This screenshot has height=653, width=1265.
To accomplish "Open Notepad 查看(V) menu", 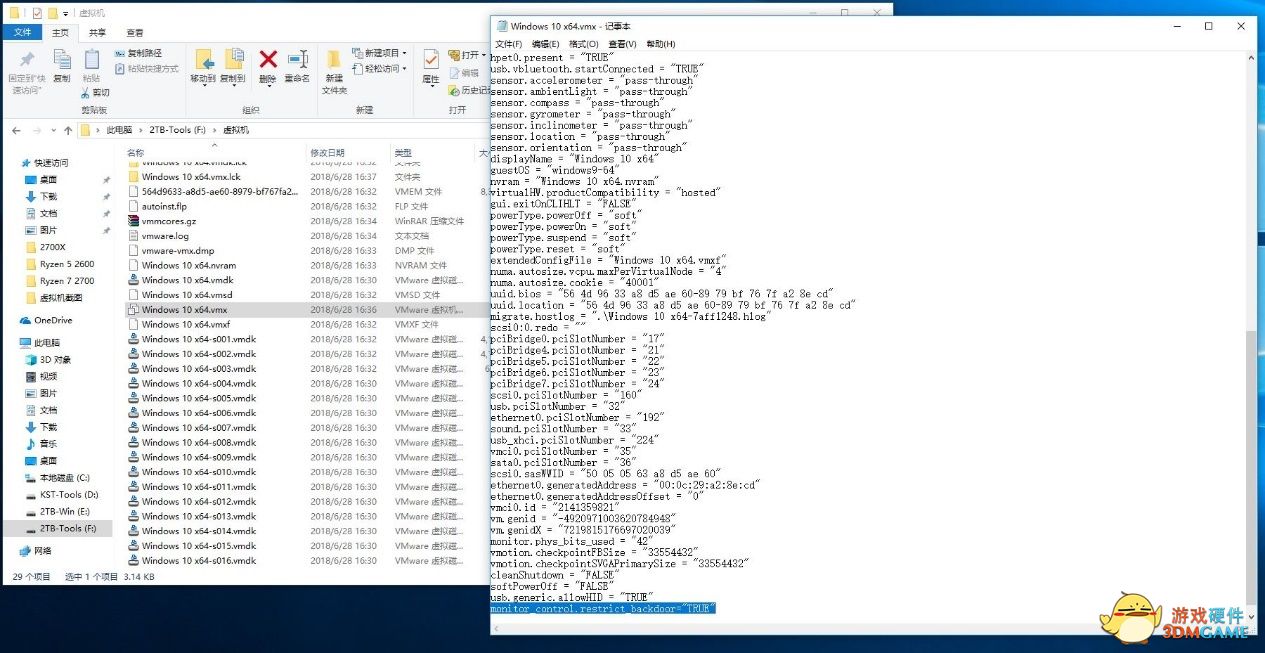I will click(622, 44).
